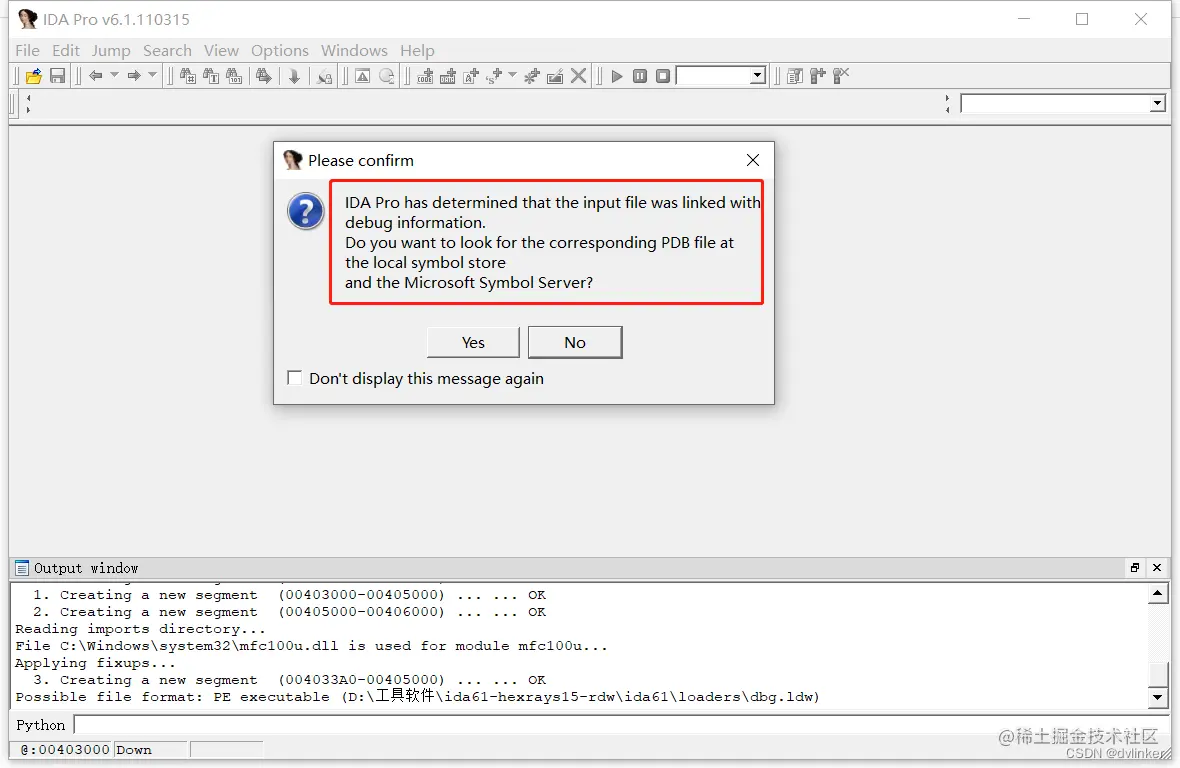Open the back-navigation history dropdown arrow
Image resolution: width=1180 pixels, height=768 pixels.
(x=114, y=74)
